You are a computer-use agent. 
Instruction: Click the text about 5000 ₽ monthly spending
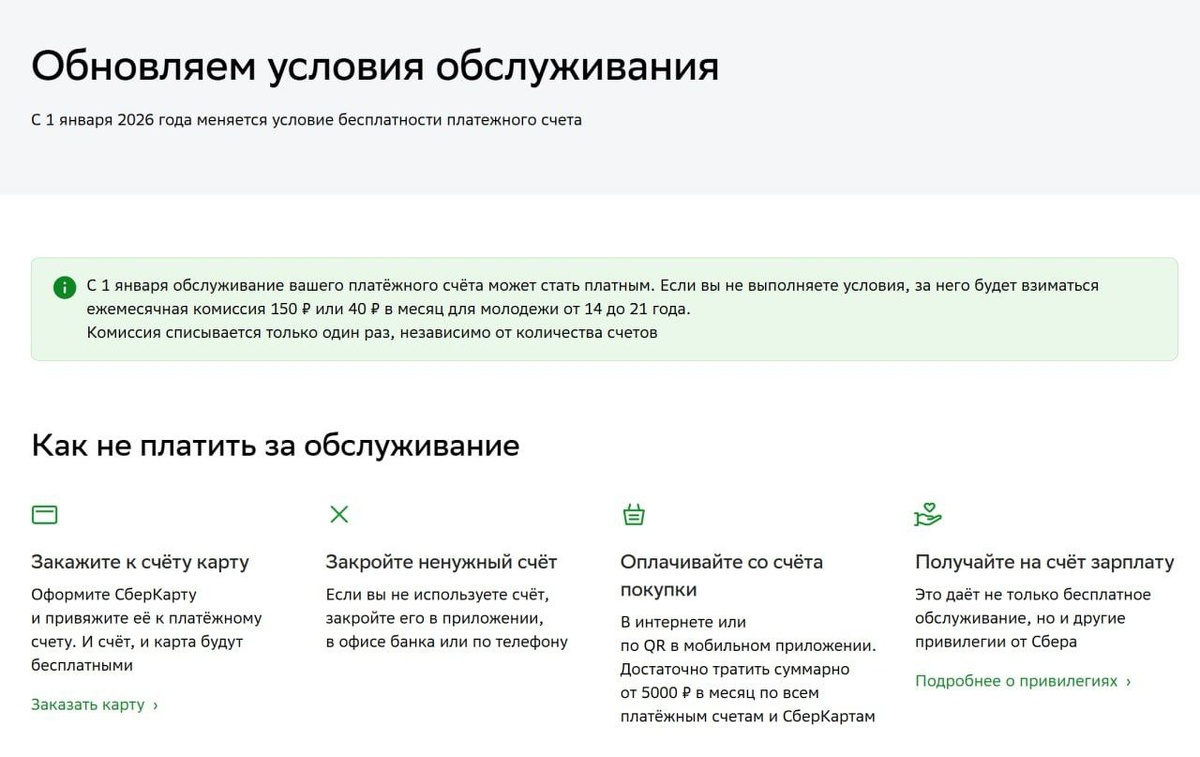(745, 692)
